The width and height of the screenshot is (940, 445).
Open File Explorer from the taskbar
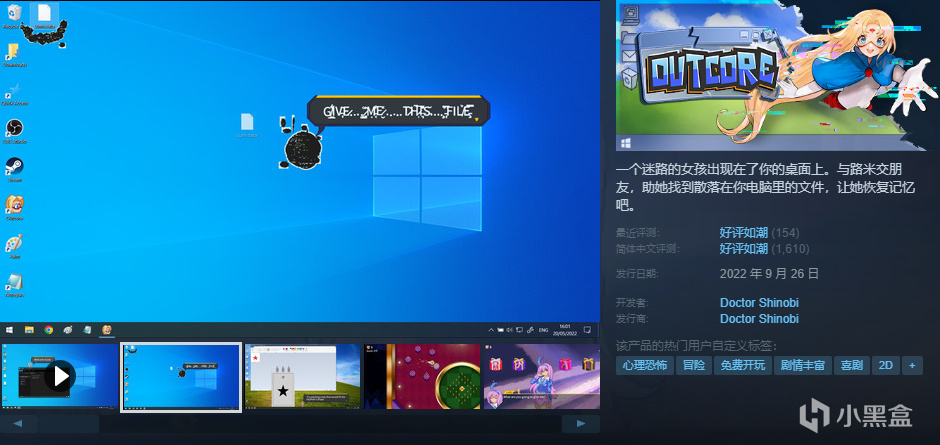point(29,330)
